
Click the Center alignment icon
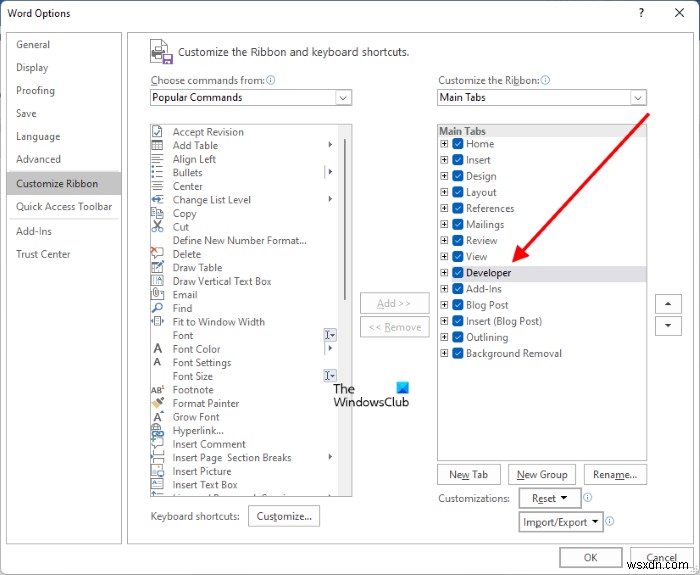pos(157,186)
